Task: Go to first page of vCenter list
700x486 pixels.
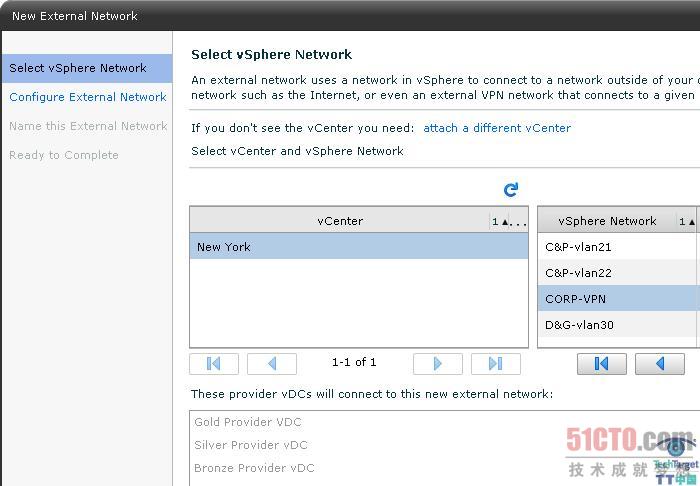Action: point(214,364)
